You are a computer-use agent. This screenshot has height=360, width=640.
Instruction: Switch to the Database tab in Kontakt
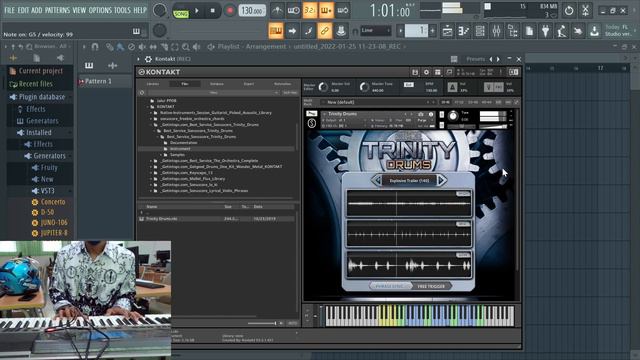(x=217, y=84)
